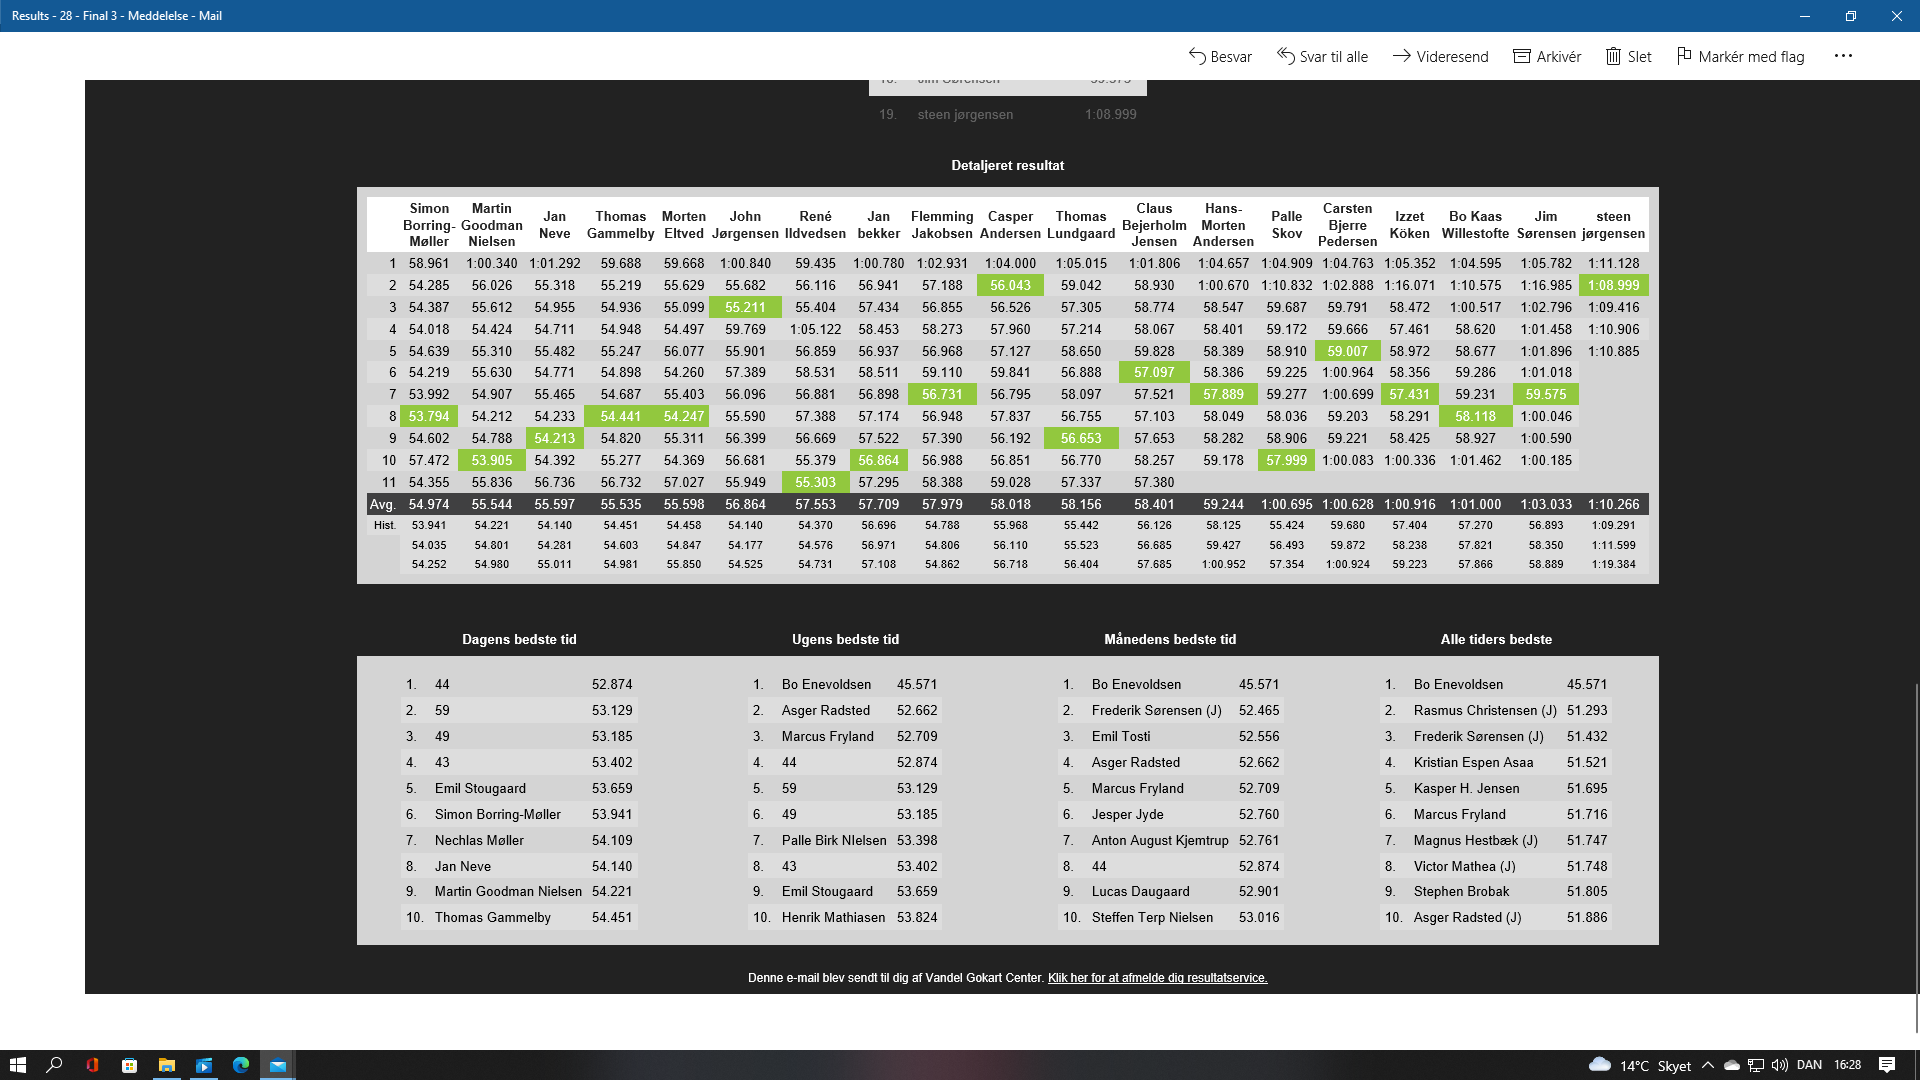Click the Dagens bedste tid heading

(x=519, y=639)
